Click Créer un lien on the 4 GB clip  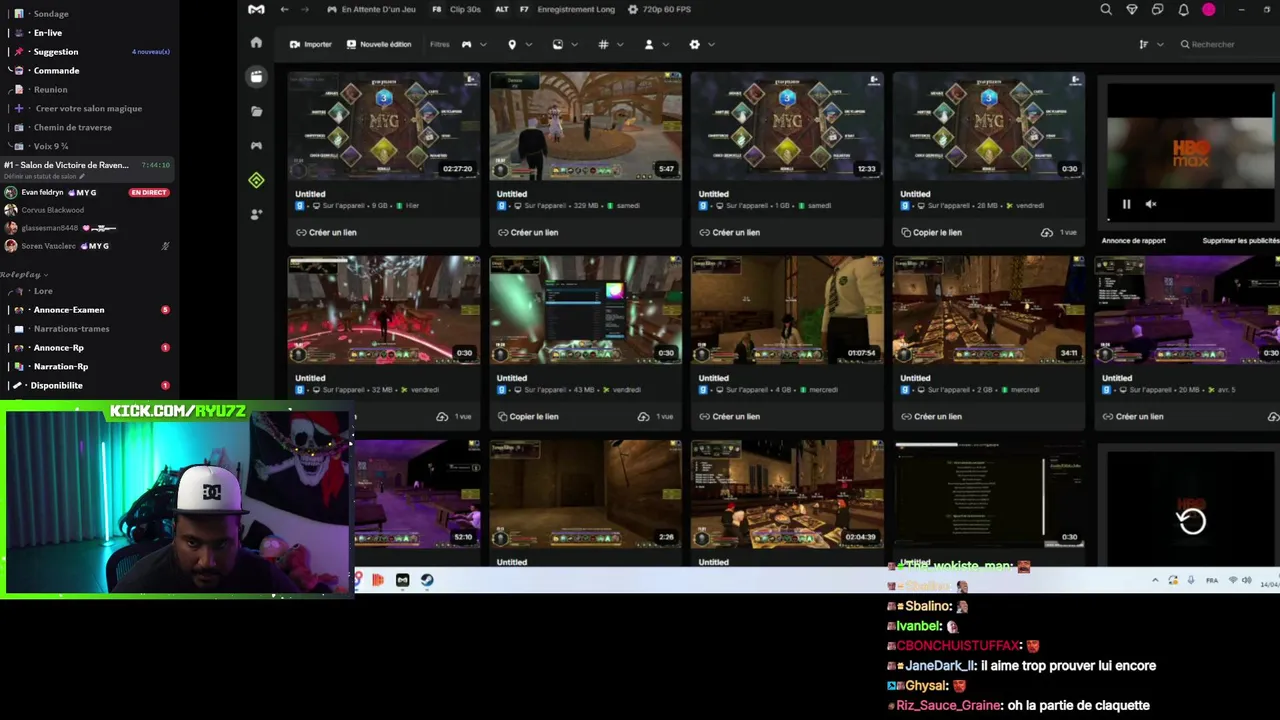click(x=730, y=416)
